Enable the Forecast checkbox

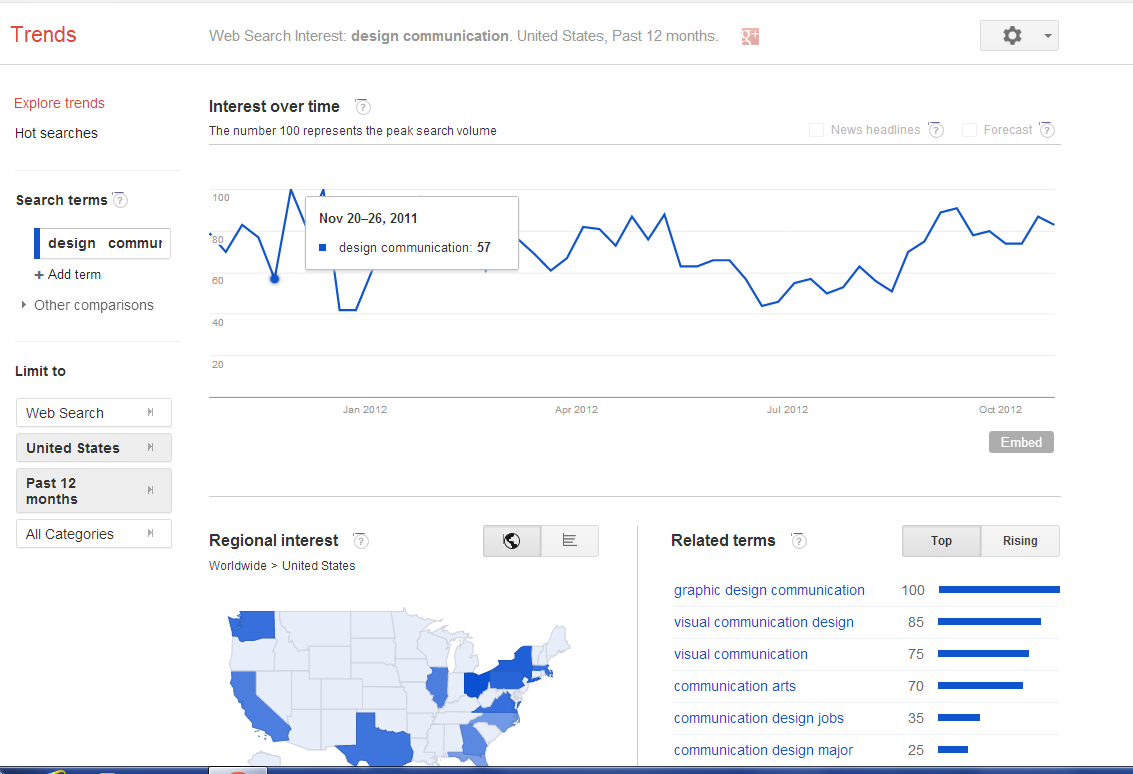click(969, 130)
